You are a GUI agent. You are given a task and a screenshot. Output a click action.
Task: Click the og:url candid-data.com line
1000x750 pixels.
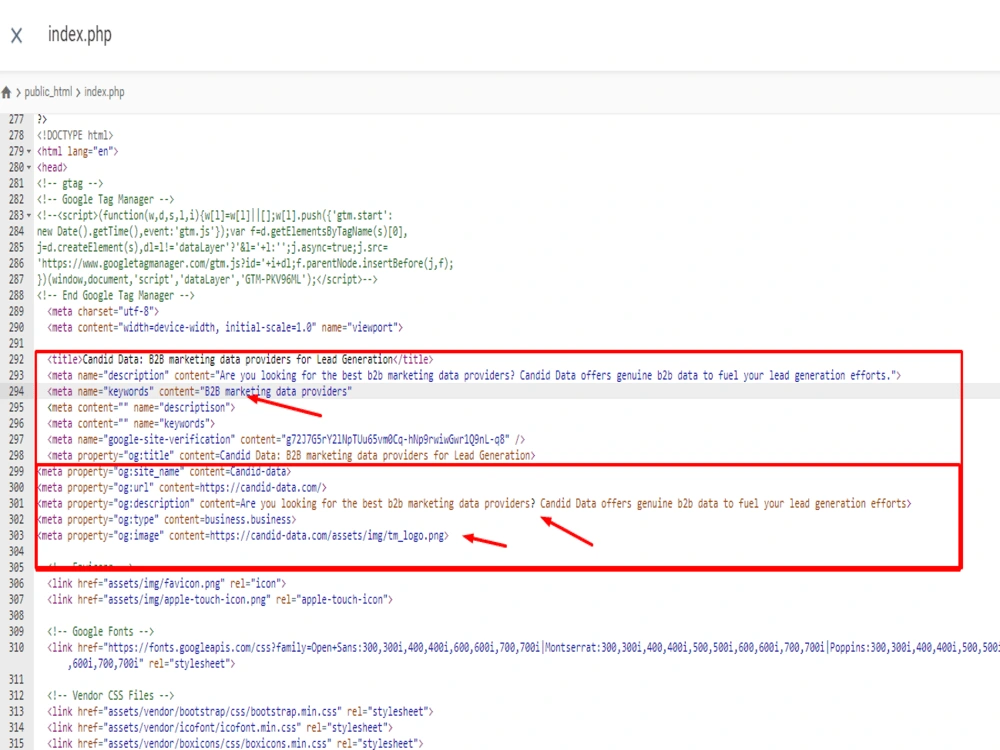[x=182, y=487]
